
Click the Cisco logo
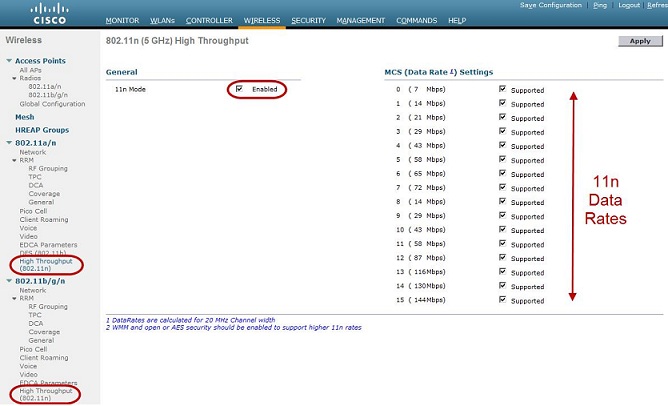point(49,14)
